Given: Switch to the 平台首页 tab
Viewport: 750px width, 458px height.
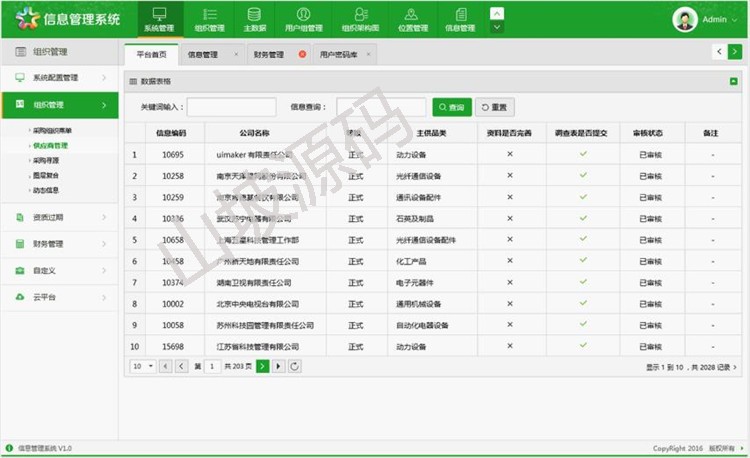Looking at the screenshot, I should [151, 54].
